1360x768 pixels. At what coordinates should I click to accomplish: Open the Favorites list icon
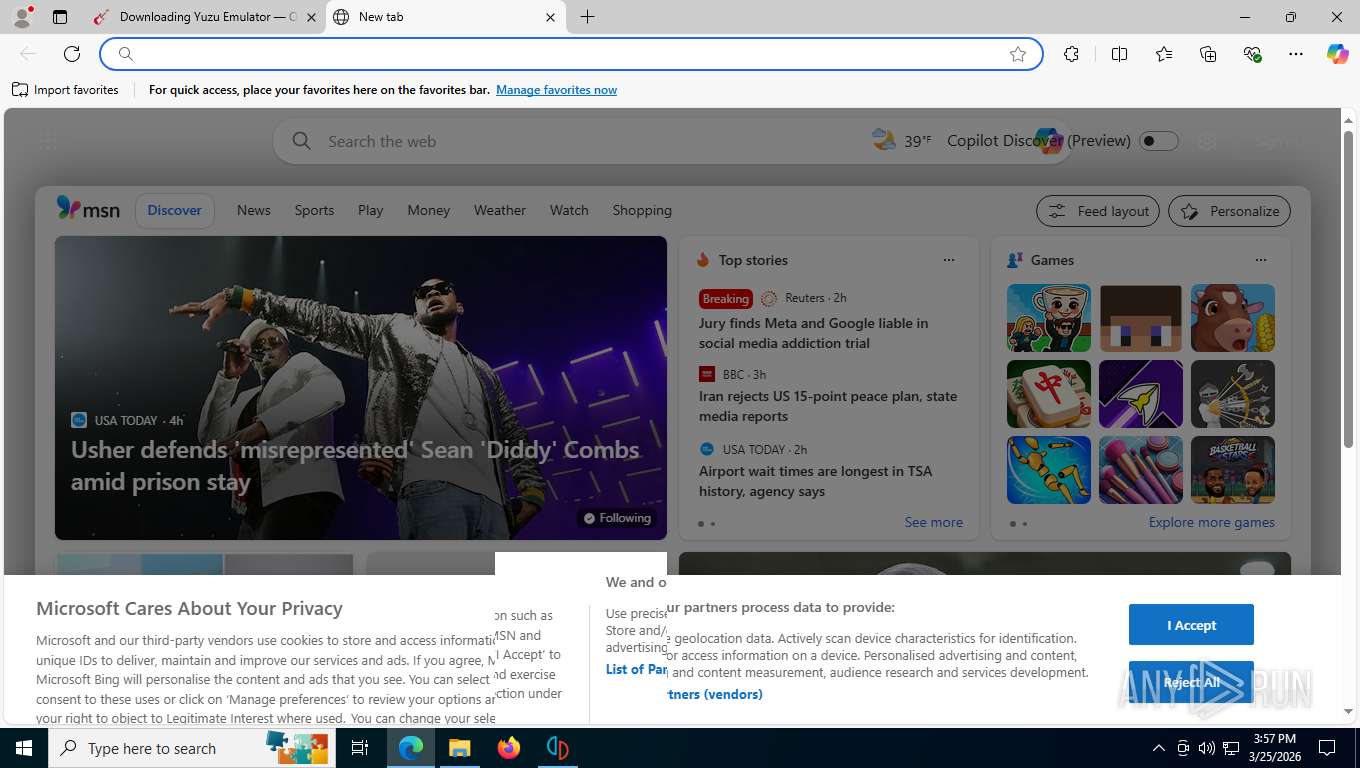(x=1164, y=54)
